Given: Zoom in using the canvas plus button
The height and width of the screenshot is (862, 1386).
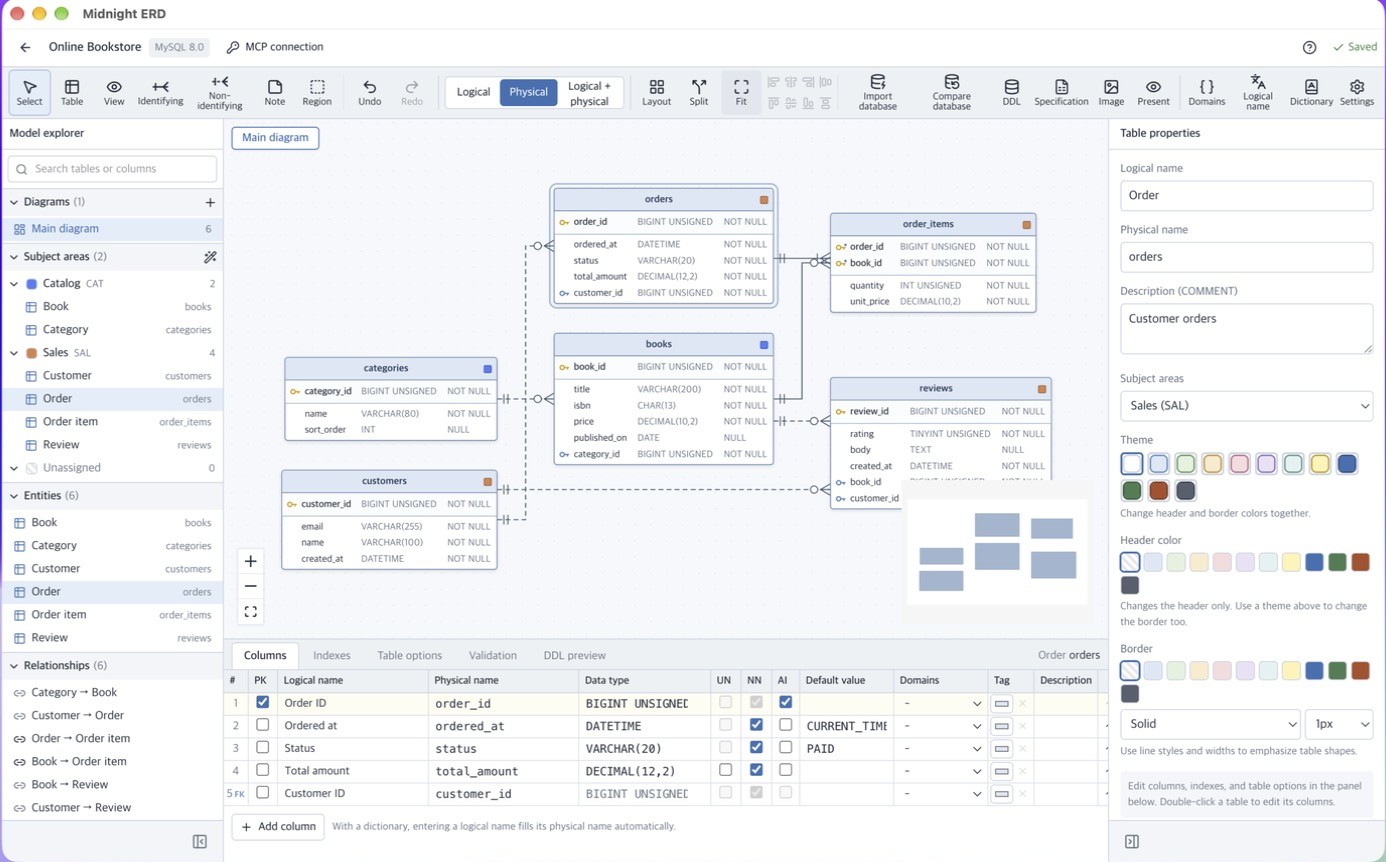Looking at the screenshot, I should tap(250, 561).
